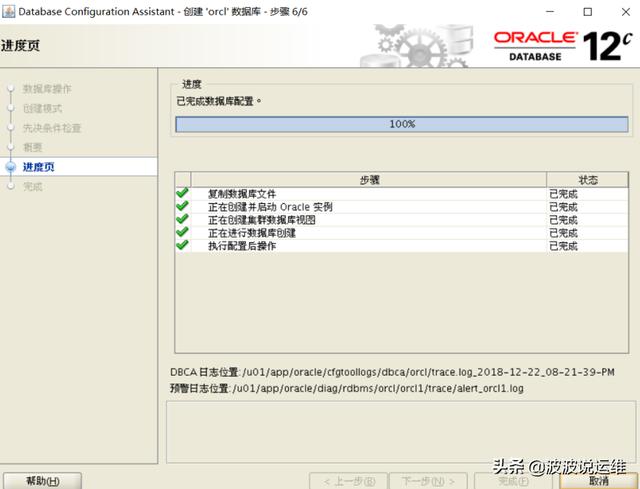Click the 完成(F) button
The height and width of the screenshot is (489, 640).
click(513, 481)
